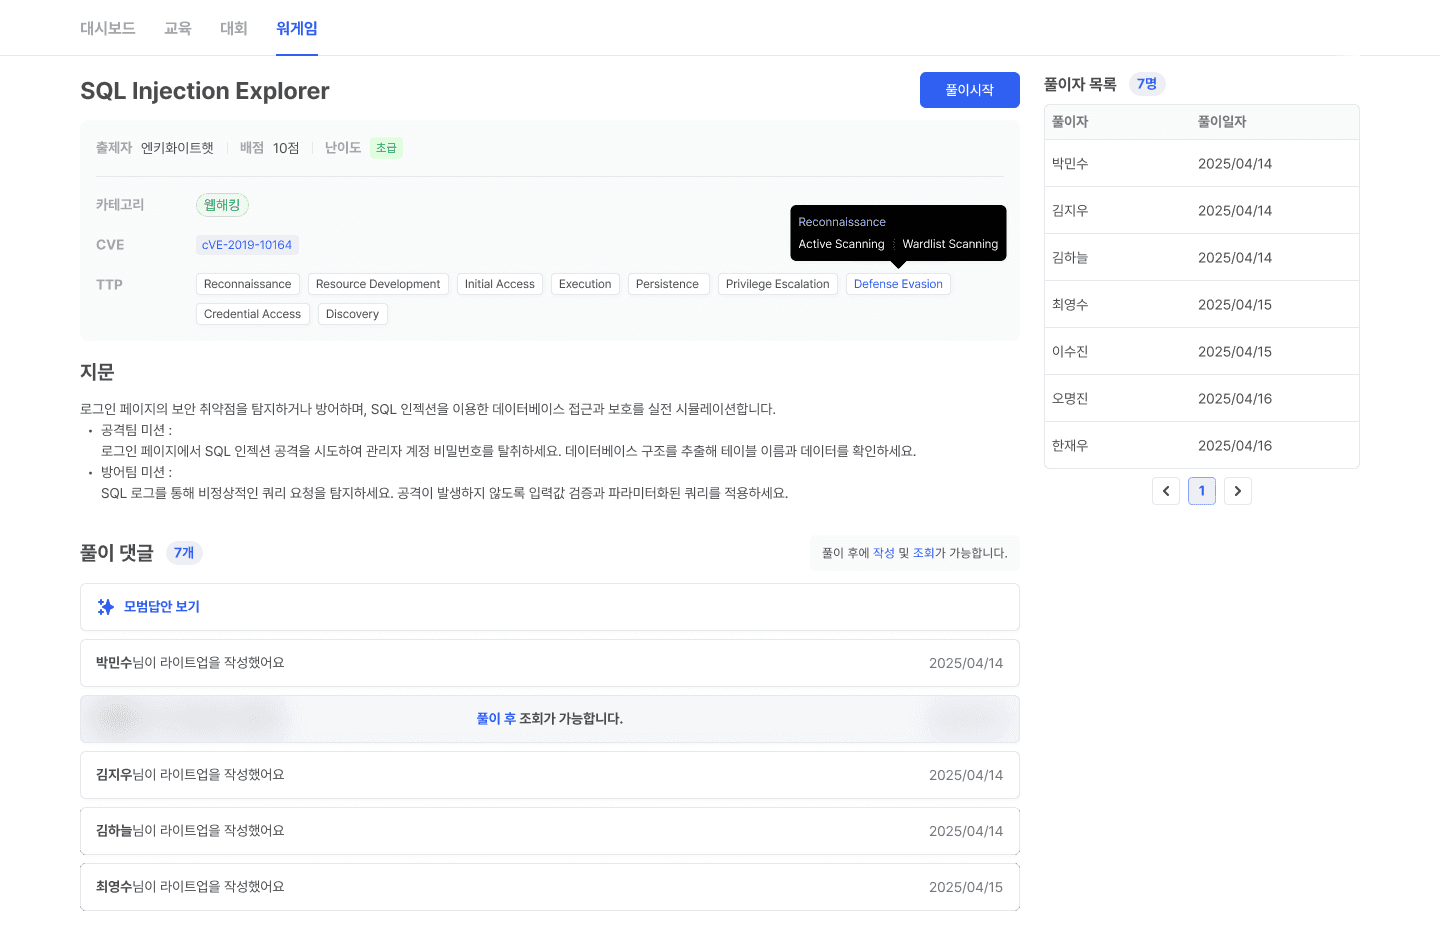Select solver 한재우 in the solver list
Screen dimensions: 1440x927
pyautogui.click(x=1070, y=446)
